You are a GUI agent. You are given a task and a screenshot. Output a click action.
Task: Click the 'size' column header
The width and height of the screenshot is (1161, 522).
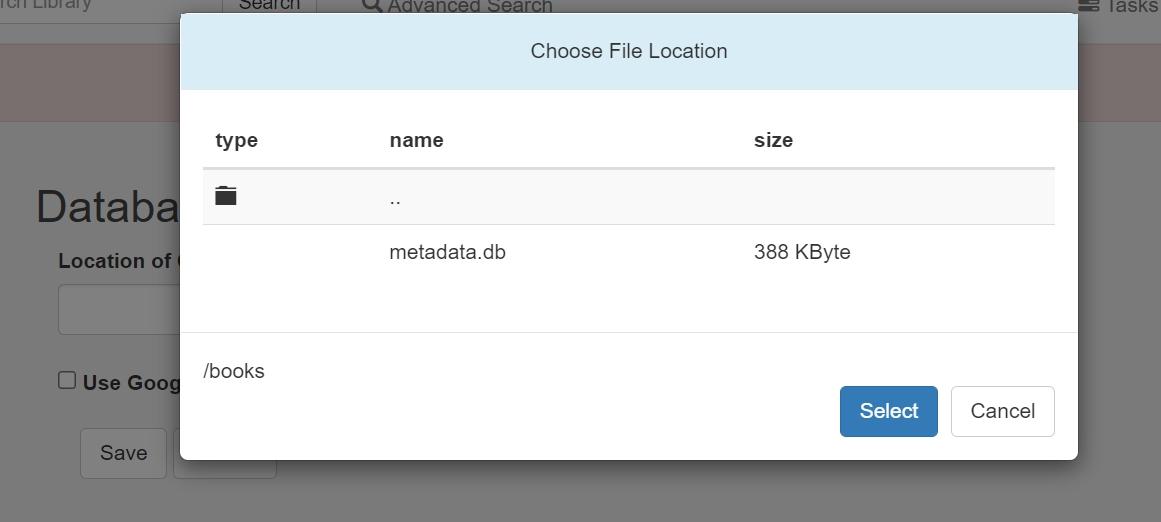pyautogui.click(x=773, y=140)
